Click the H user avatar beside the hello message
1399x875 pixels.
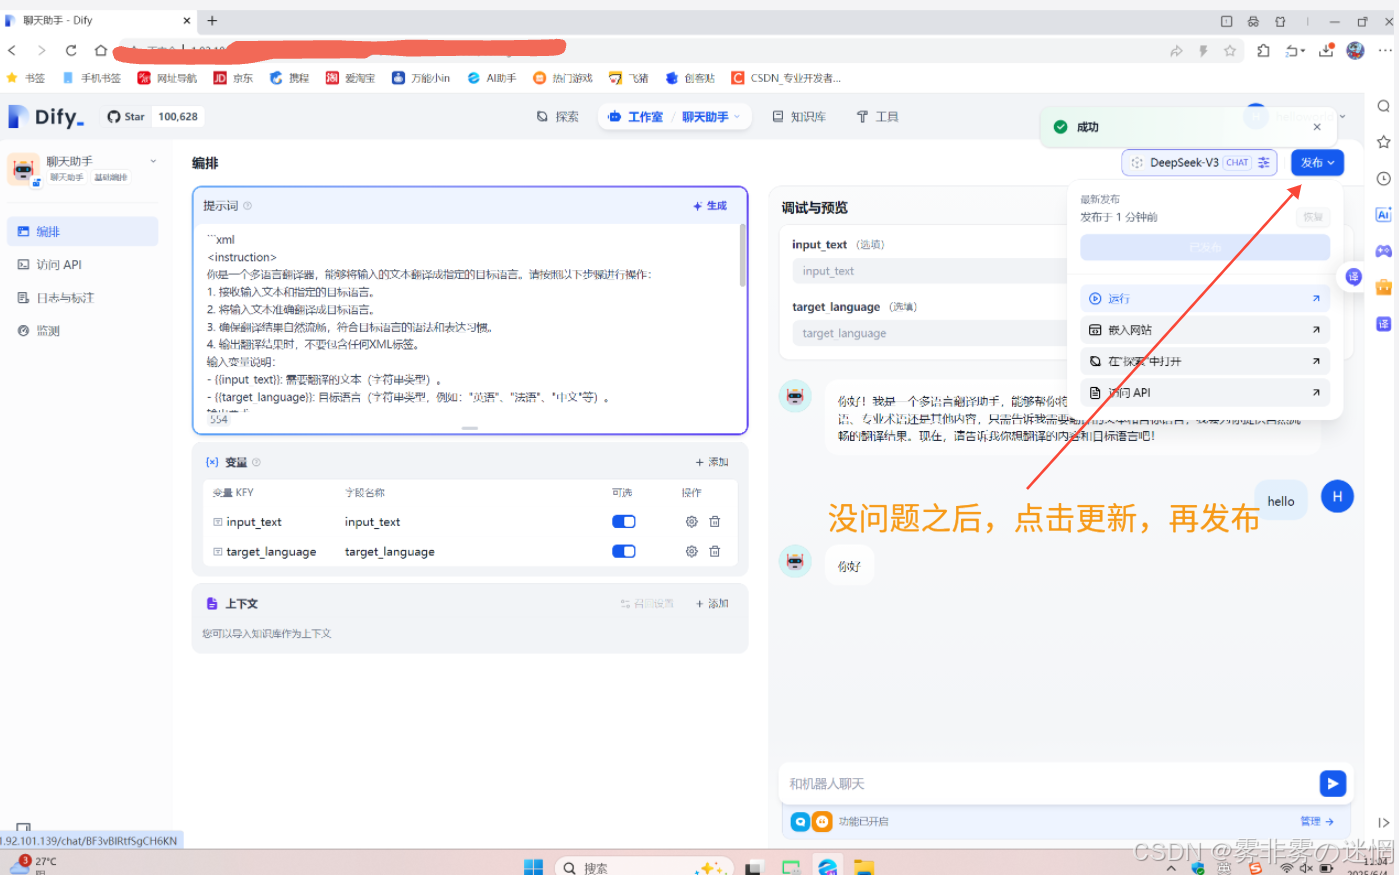point(1337,497)
